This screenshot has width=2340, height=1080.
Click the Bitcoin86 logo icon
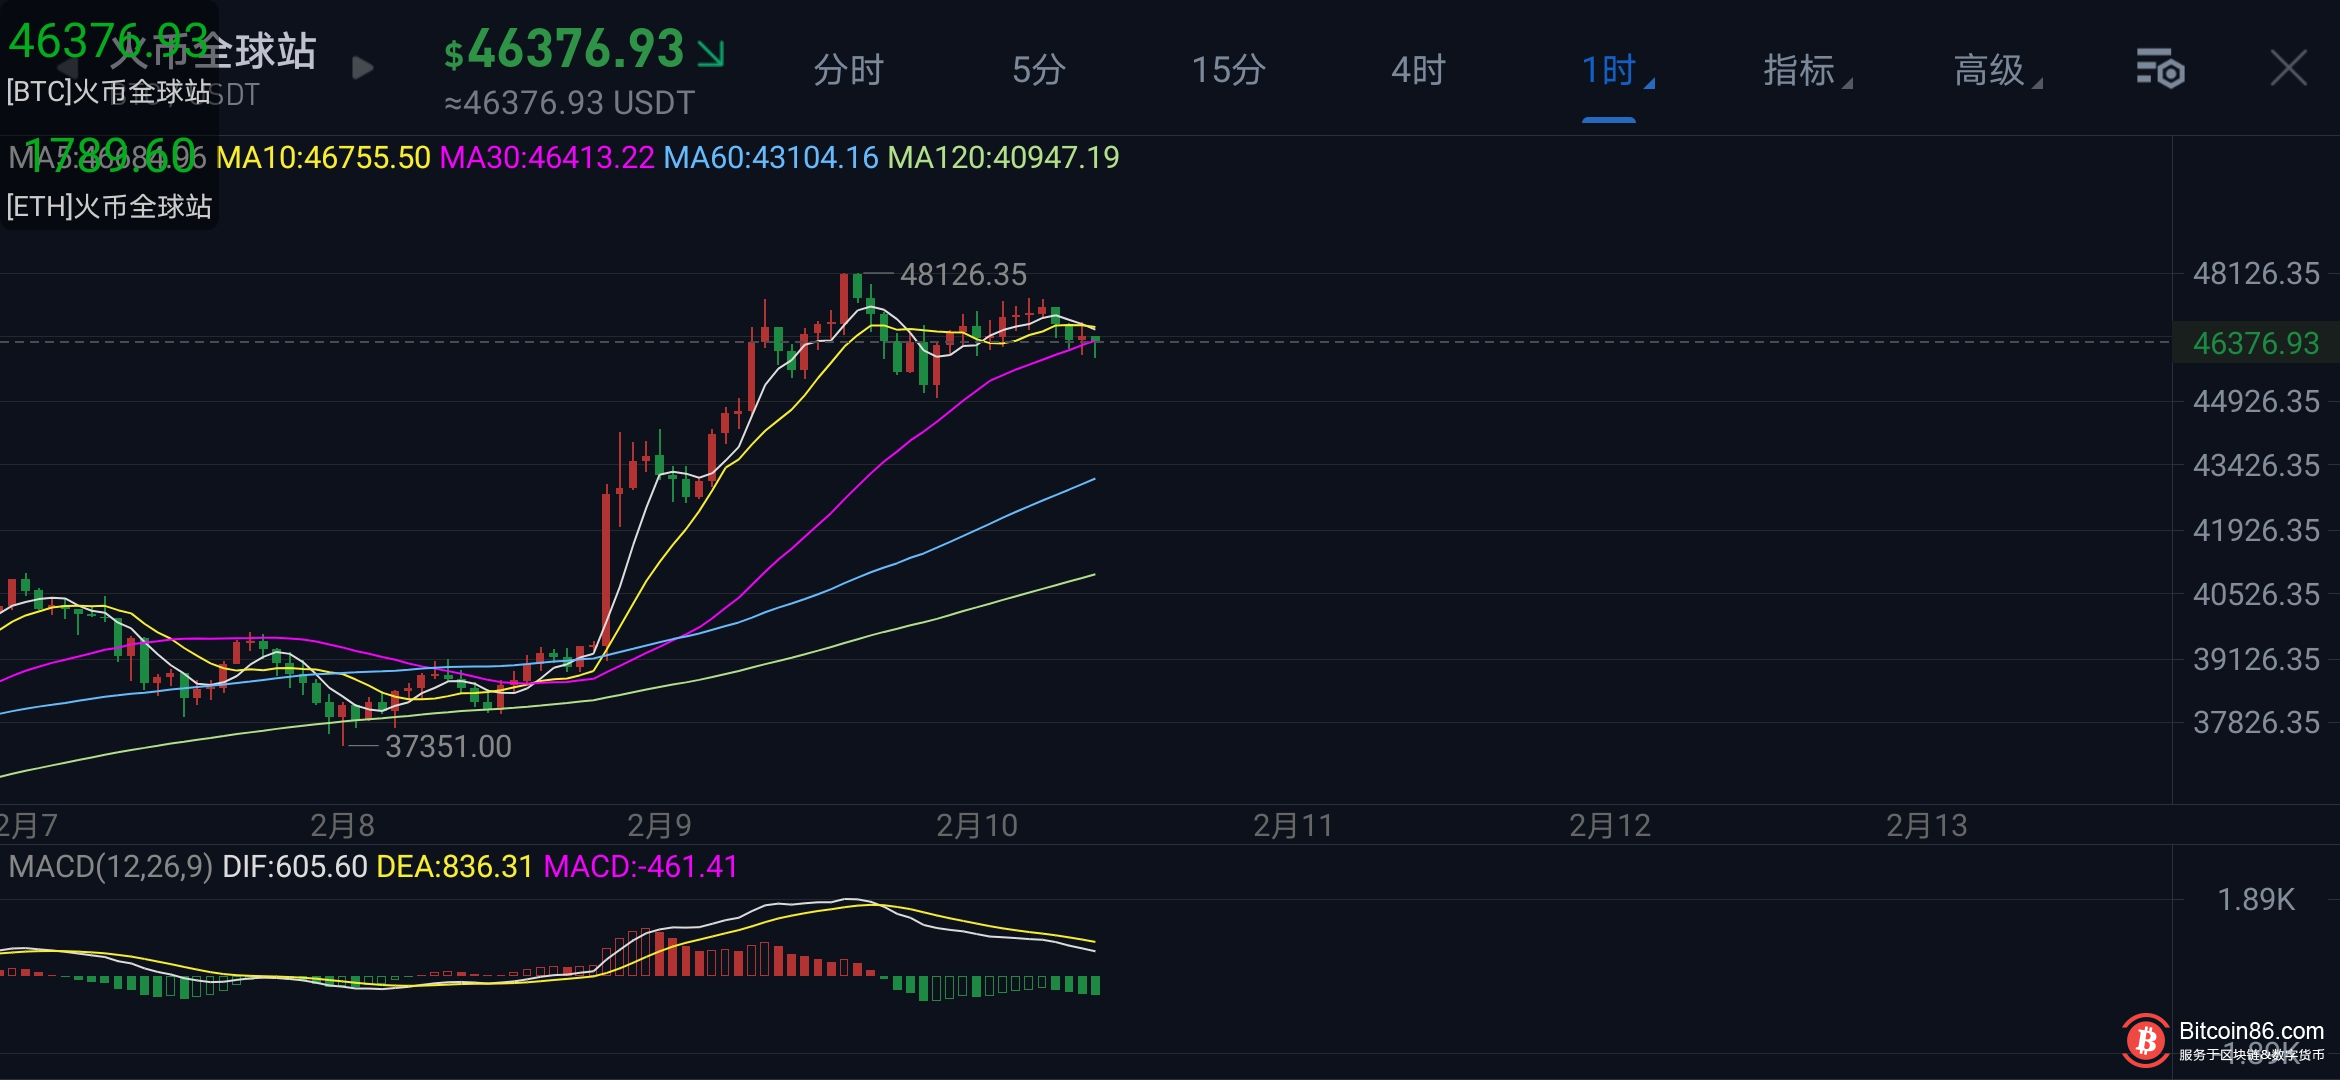[2145, 1041]
